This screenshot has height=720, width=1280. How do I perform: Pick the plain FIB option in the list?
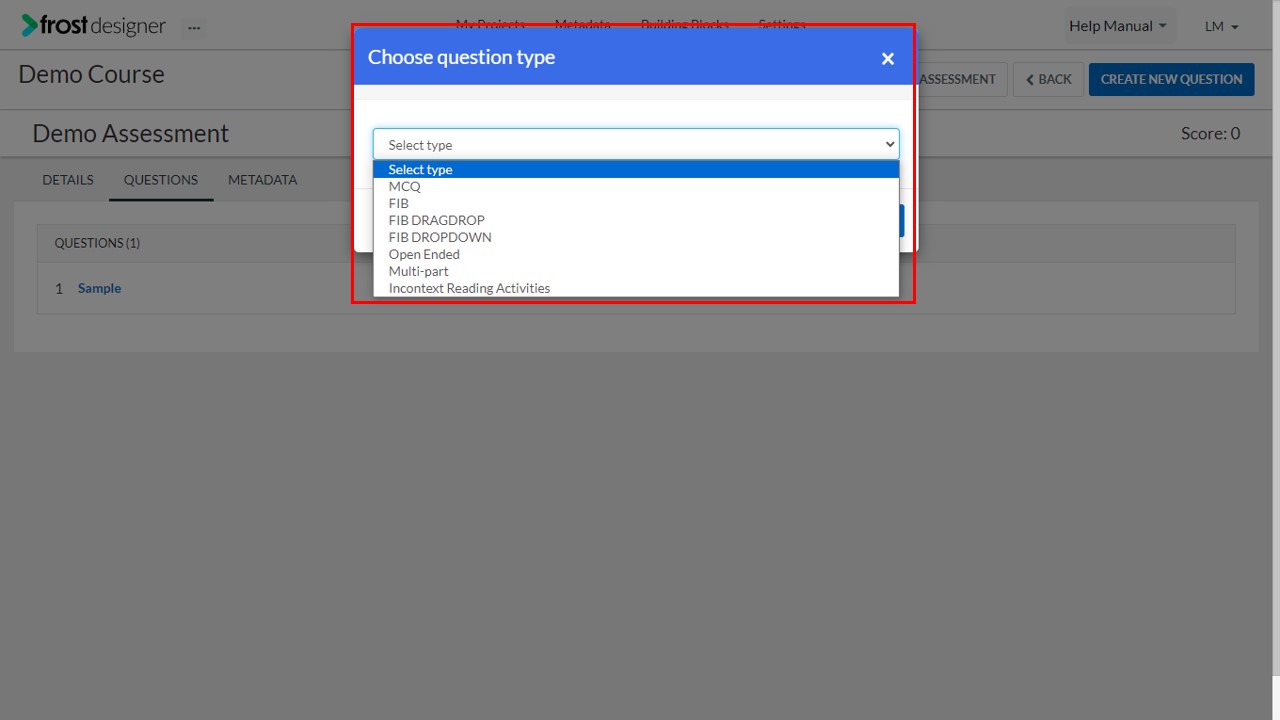636,203
